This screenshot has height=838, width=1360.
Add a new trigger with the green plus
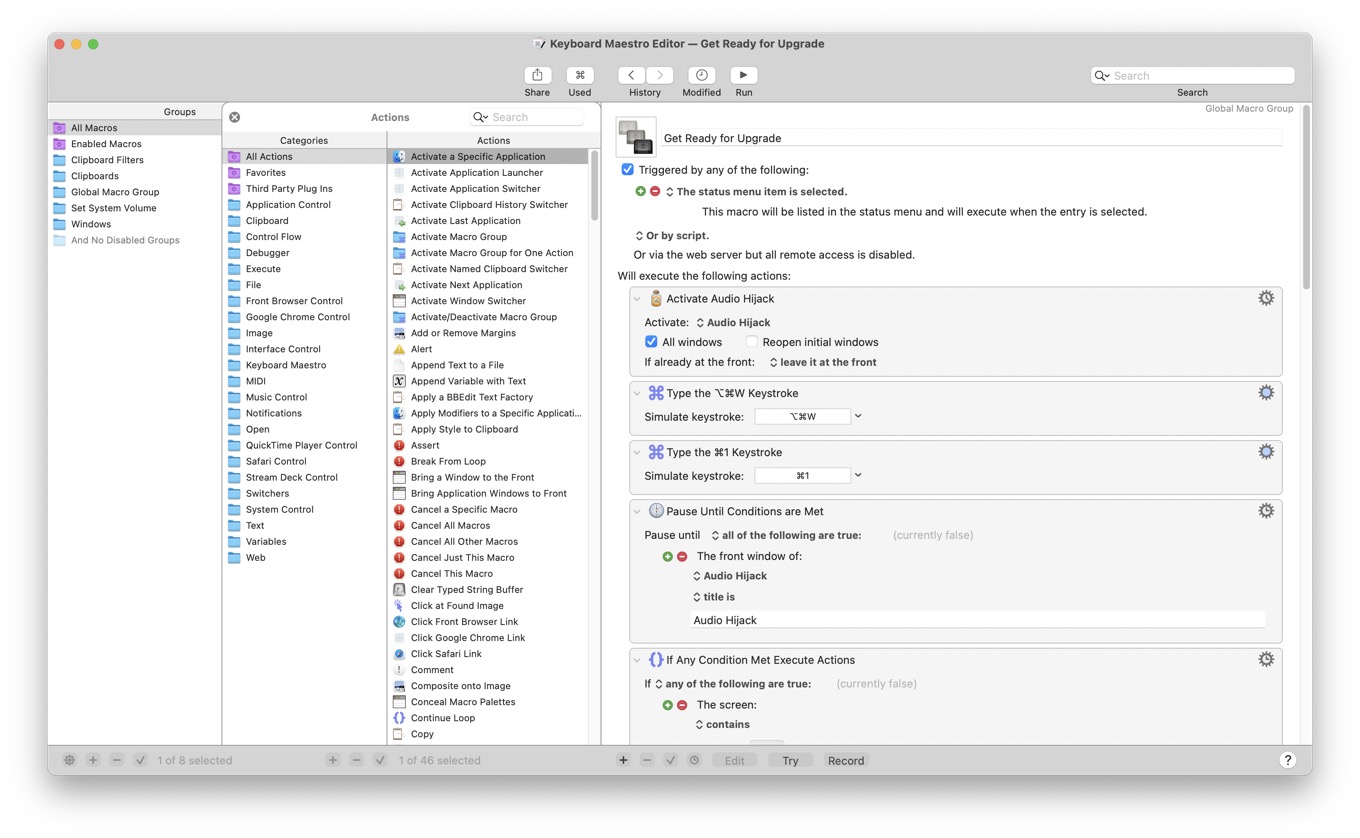click(x=640, y=190)
